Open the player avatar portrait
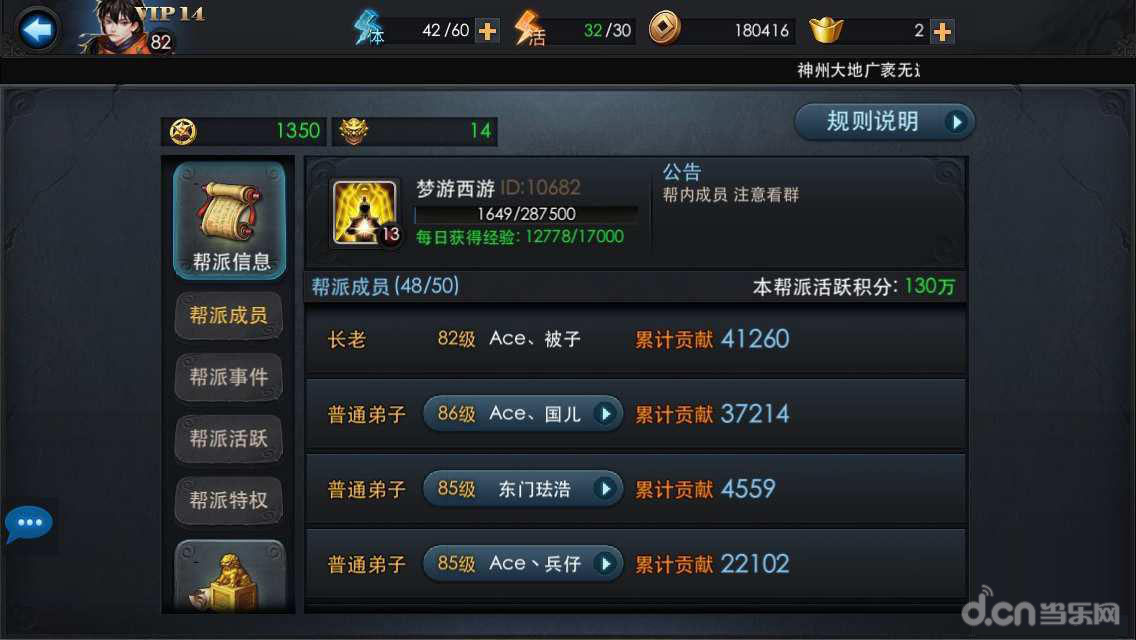 pyautogui.click(x=117, y=28)
